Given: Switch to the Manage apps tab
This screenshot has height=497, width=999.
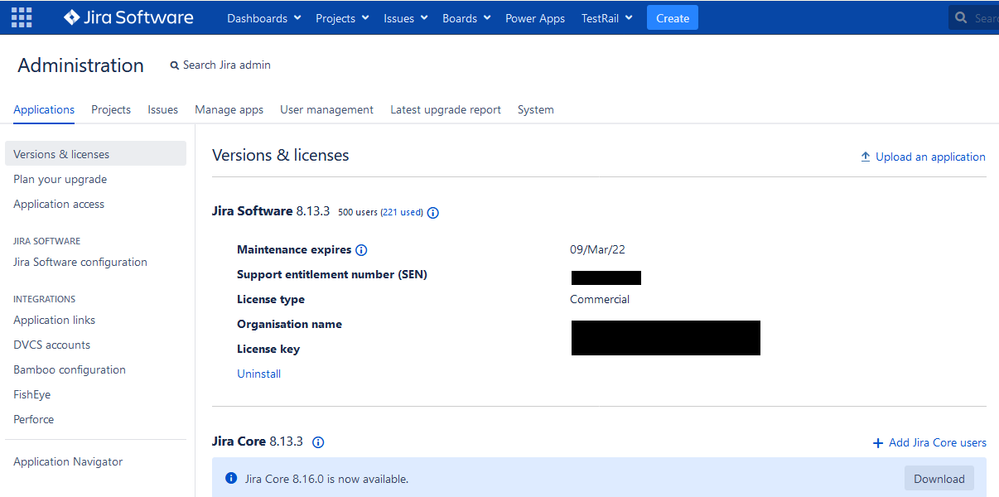Looking at the screenshot, I should coord(229,110).
